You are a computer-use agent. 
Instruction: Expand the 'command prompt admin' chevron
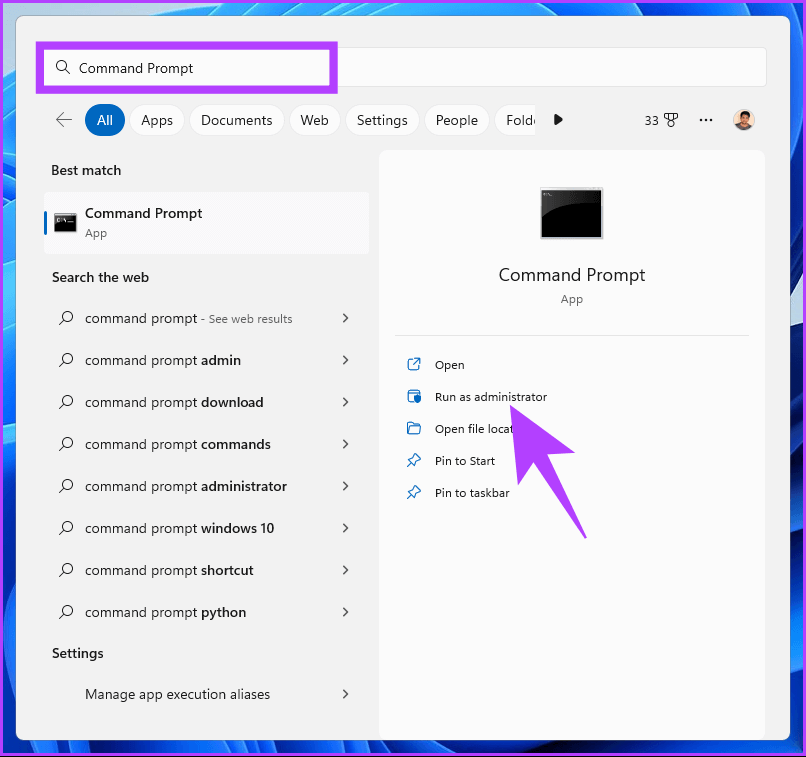pyautogui.click(x=345, y=360)
